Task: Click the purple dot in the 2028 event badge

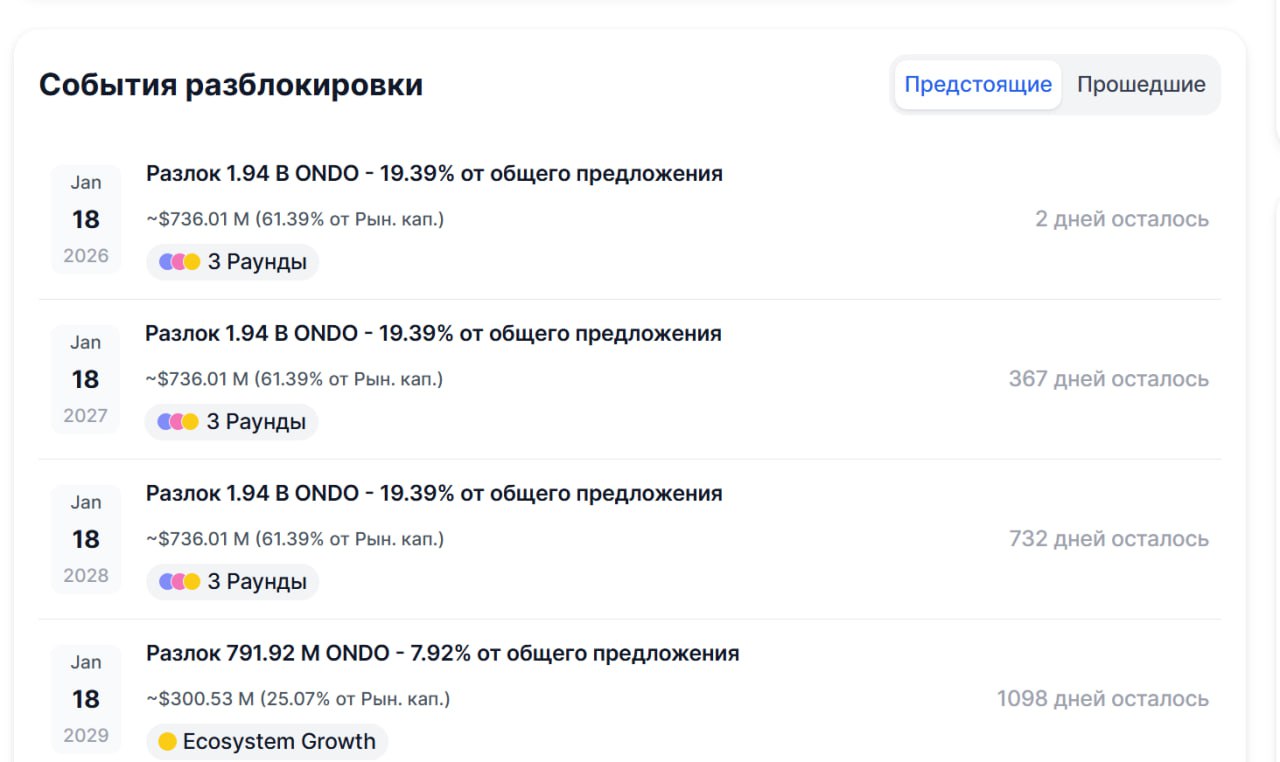Action: [x=165, y=581]
